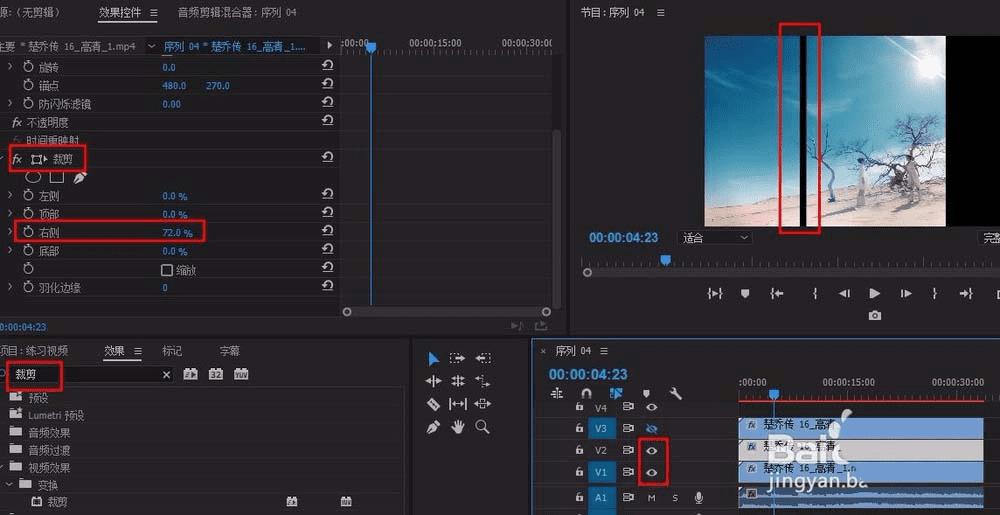Select the Selection arrow tool
1000x515 pixels.
tap(433, 358)
